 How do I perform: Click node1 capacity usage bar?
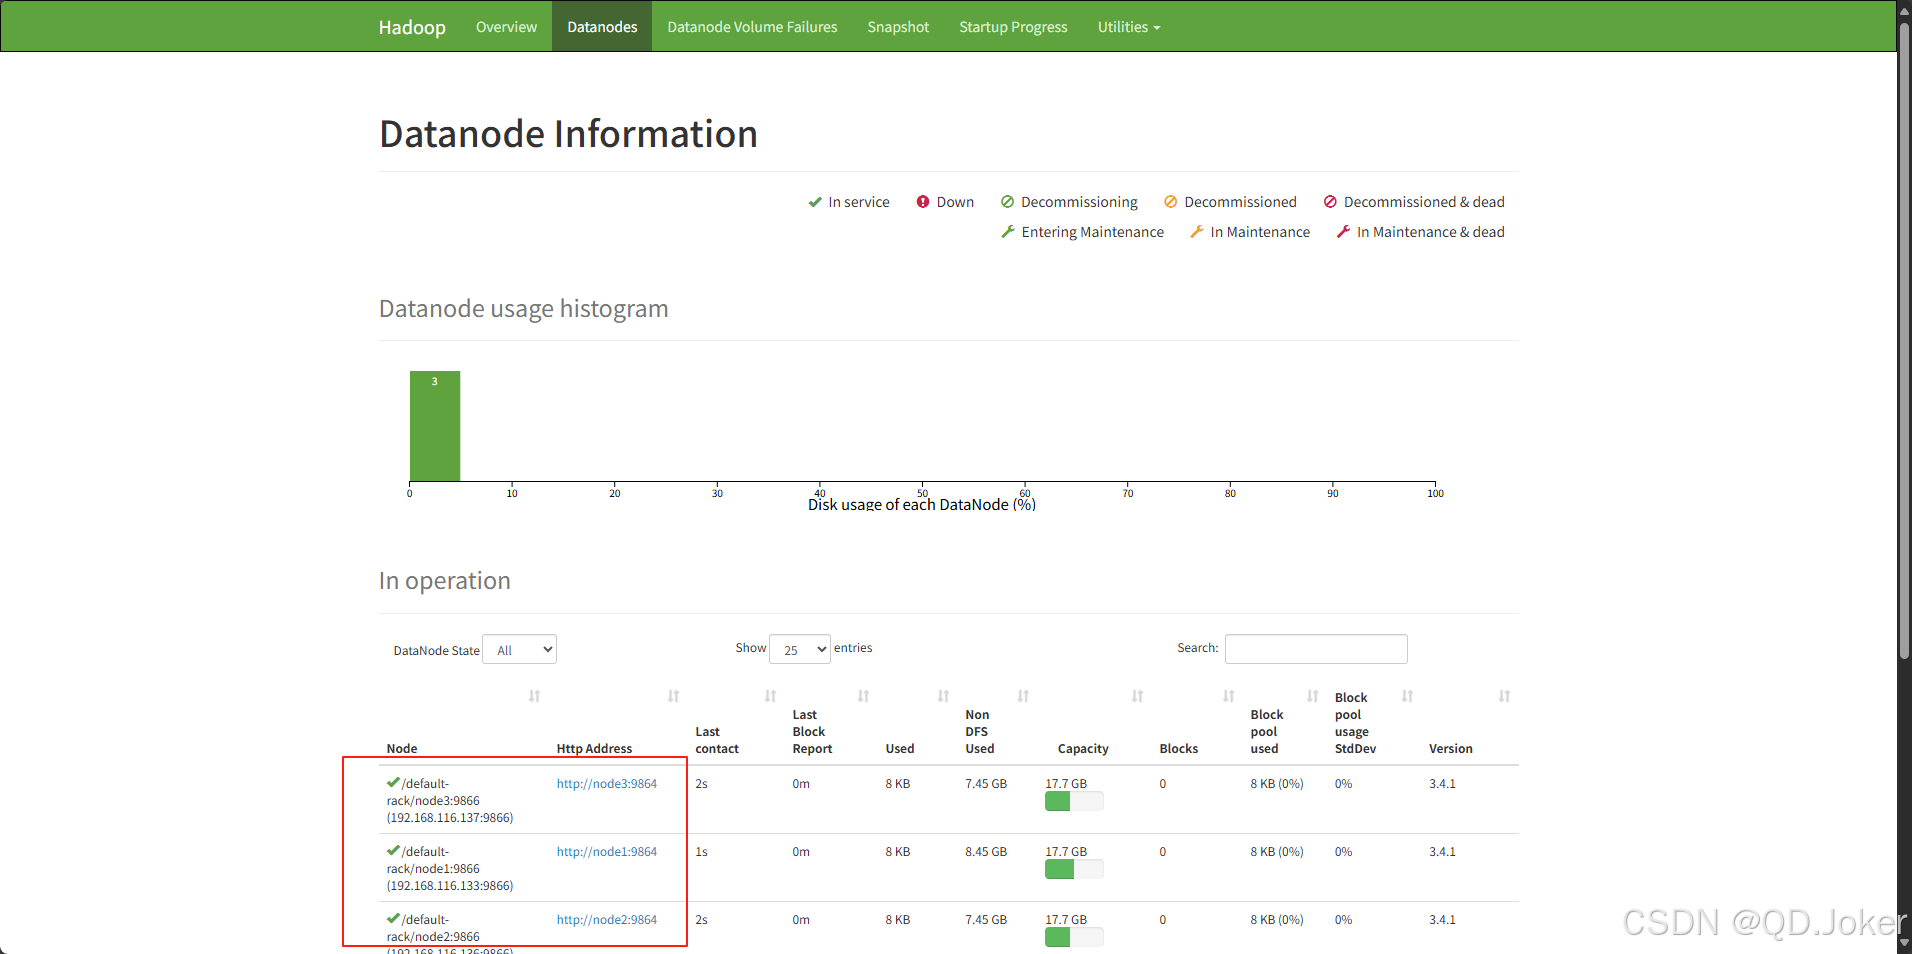tap(1074, 869)
